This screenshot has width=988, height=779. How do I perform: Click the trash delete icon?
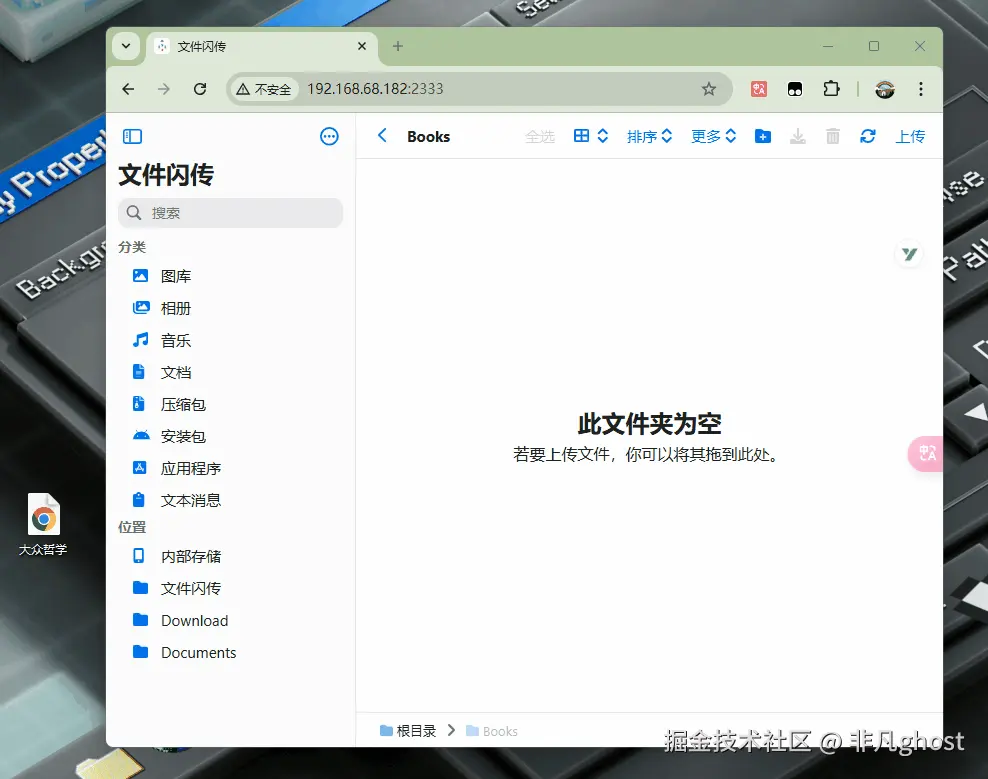pyautogui.click(x=832, y=136)
